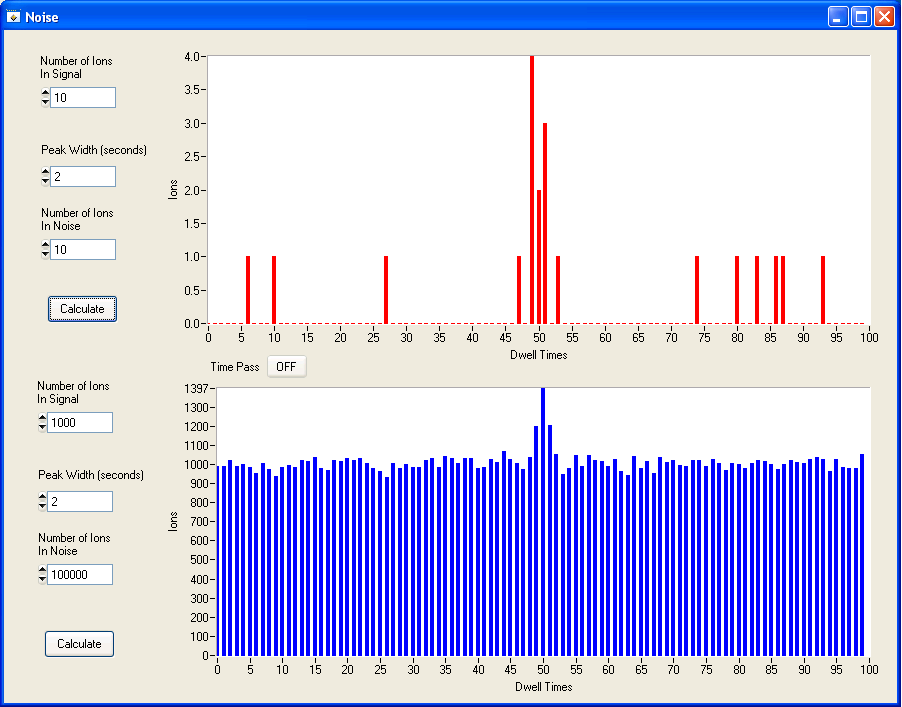Increment the top Number of Ions In Signal spinner

pos(44,93)
